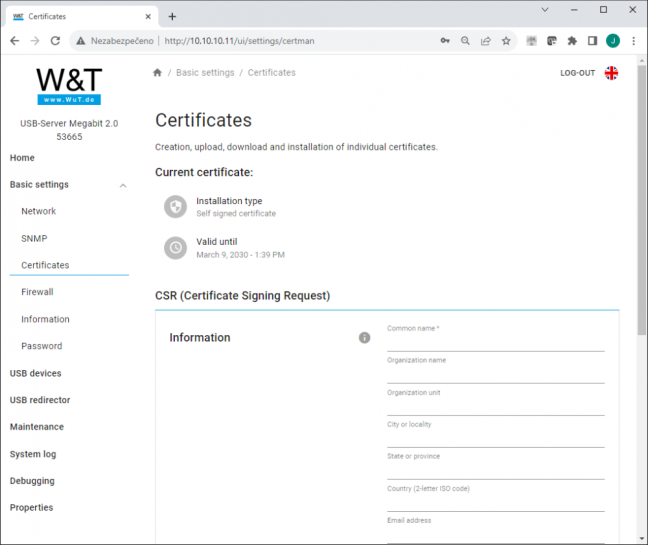Click the W&T logo

(69, 86)
